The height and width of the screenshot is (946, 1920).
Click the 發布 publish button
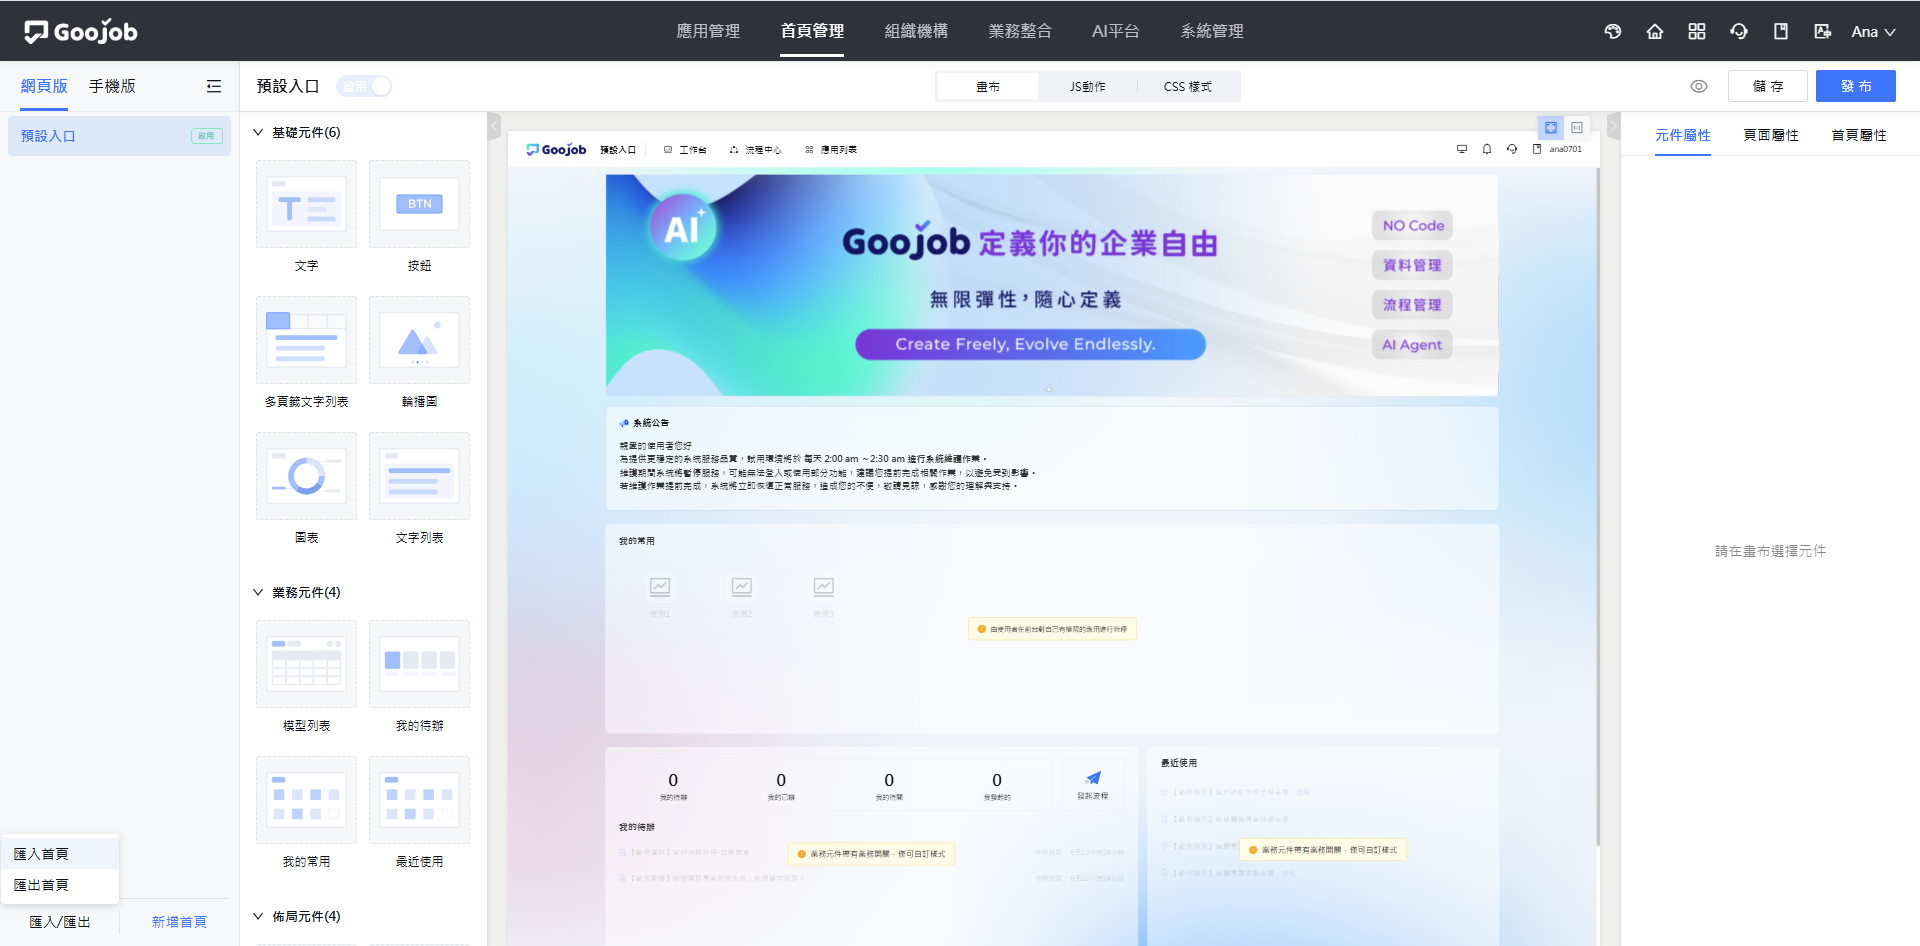[x=1856, y=86]
